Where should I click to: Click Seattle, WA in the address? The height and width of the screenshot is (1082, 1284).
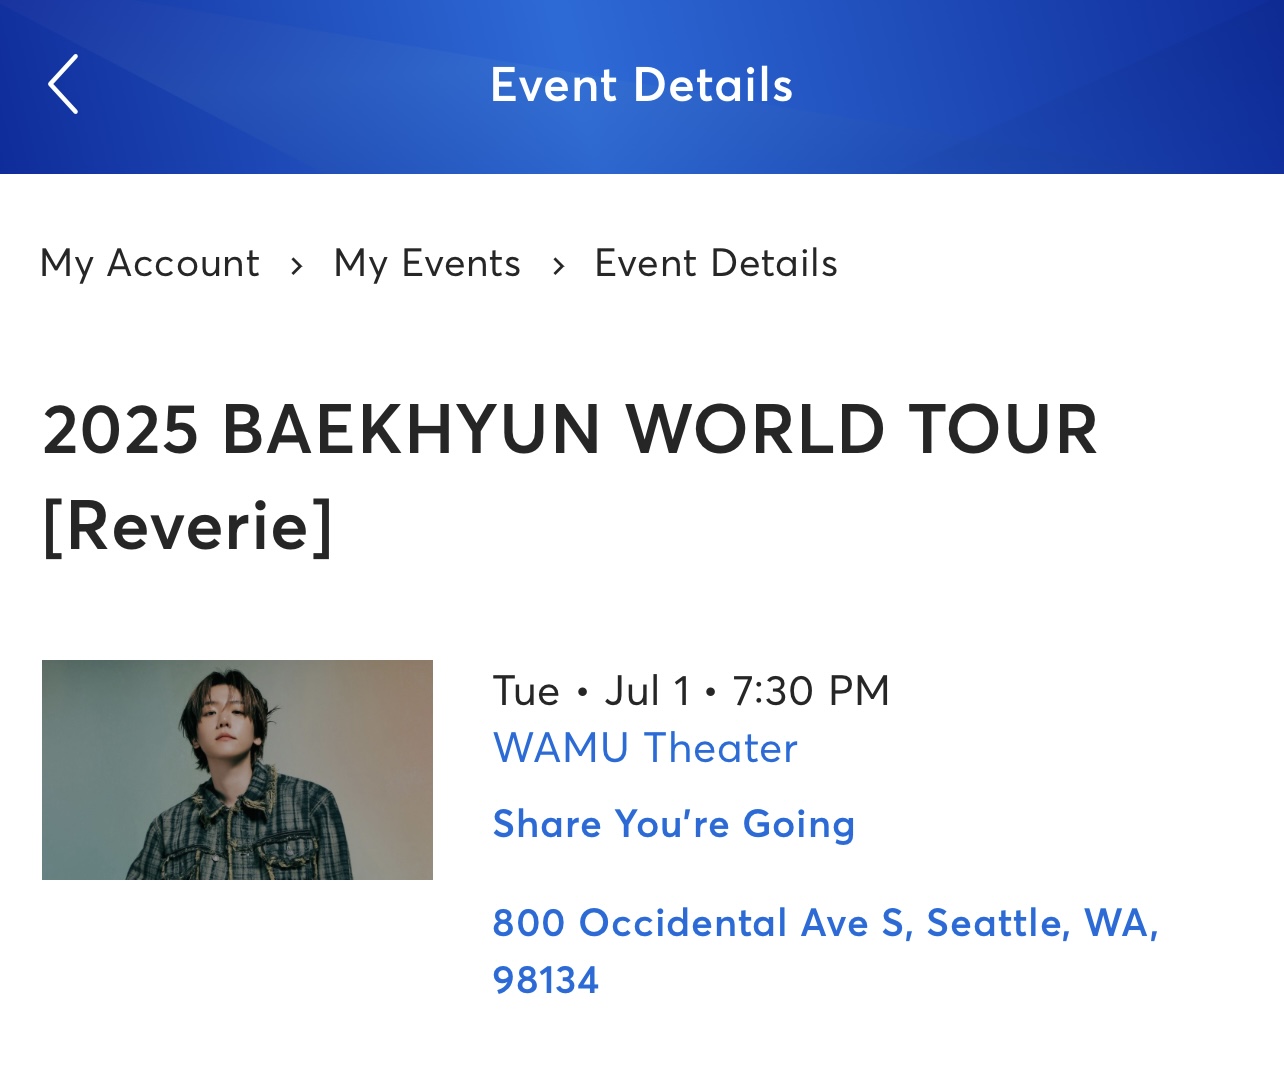click(1043, 924)
